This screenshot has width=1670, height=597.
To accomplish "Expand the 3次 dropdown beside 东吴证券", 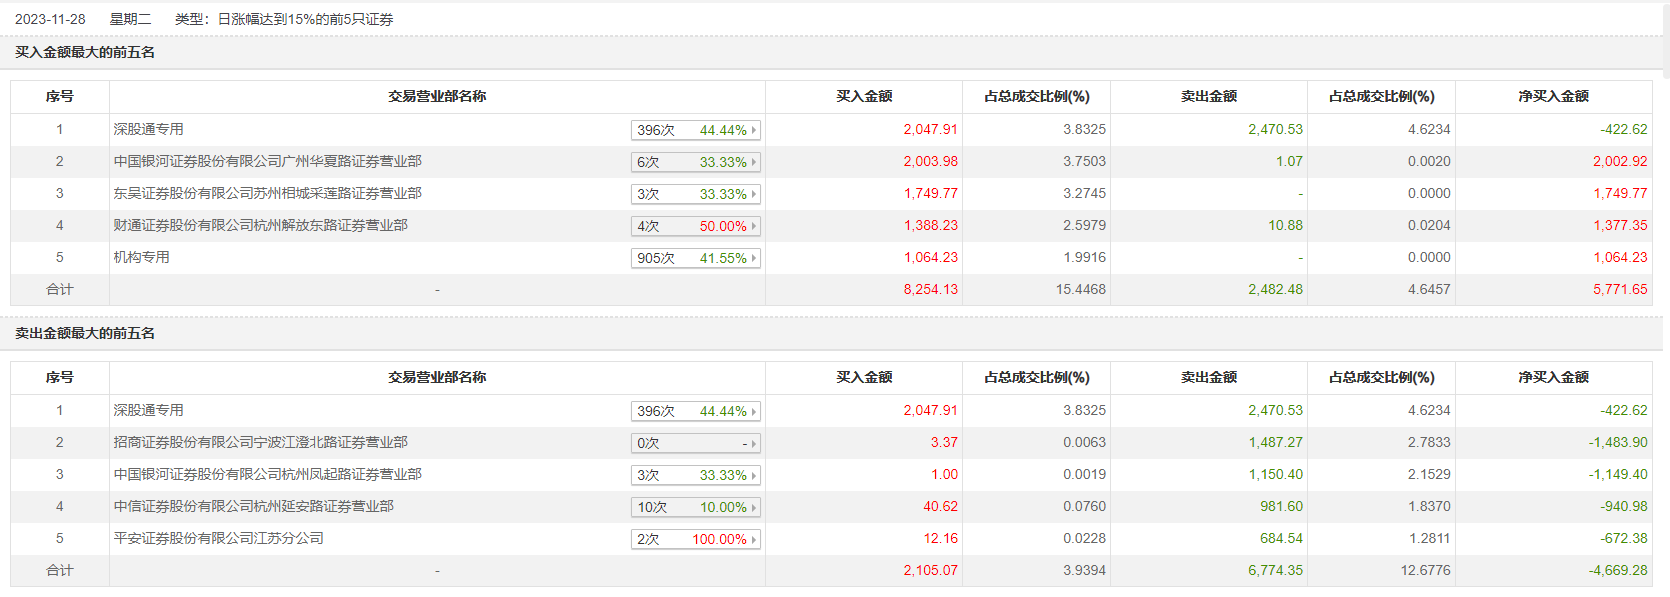I will (x=696, y=194).
